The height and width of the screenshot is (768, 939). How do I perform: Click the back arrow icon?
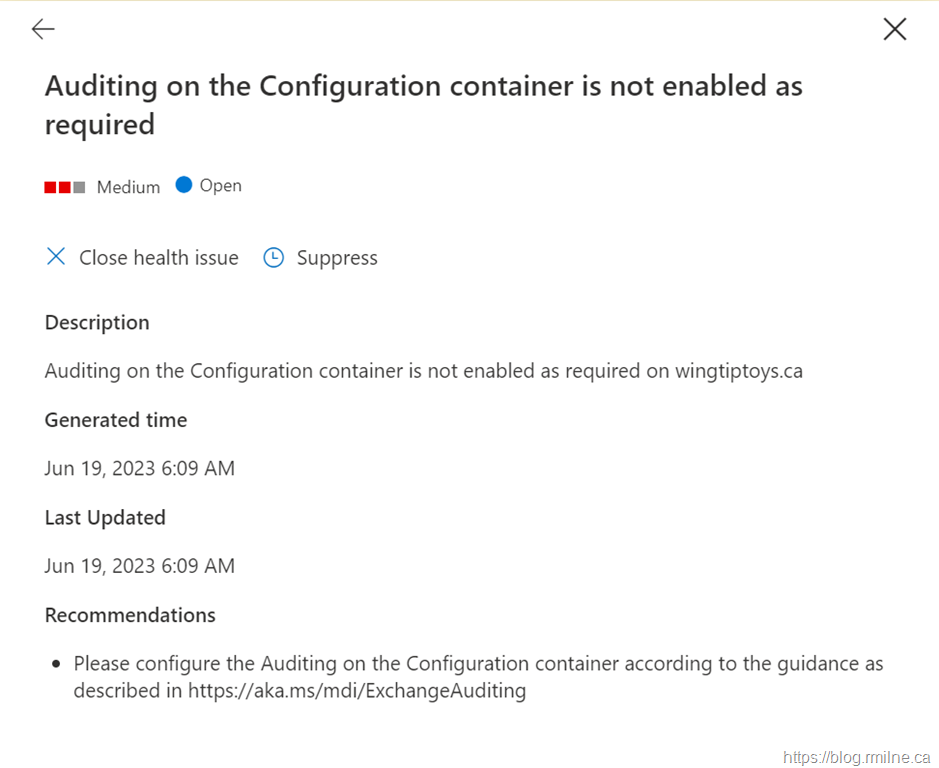coord(43,30)
